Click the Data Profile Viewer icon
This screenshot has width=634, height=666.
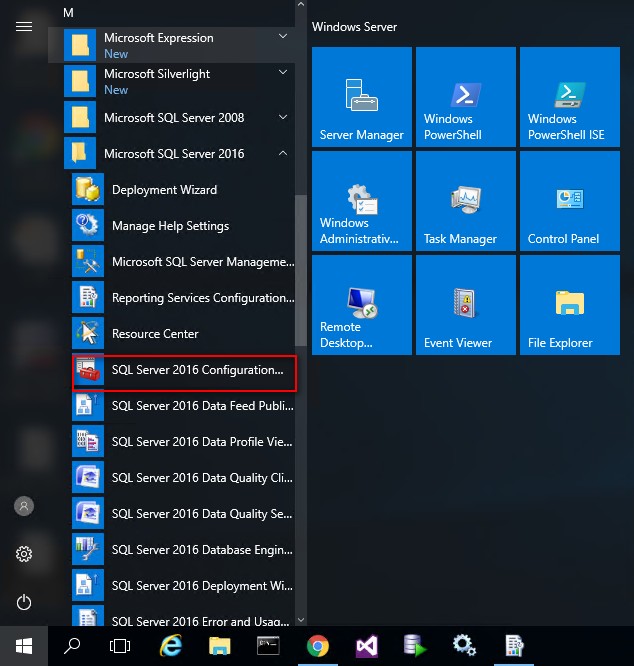[x=88, y=441]
